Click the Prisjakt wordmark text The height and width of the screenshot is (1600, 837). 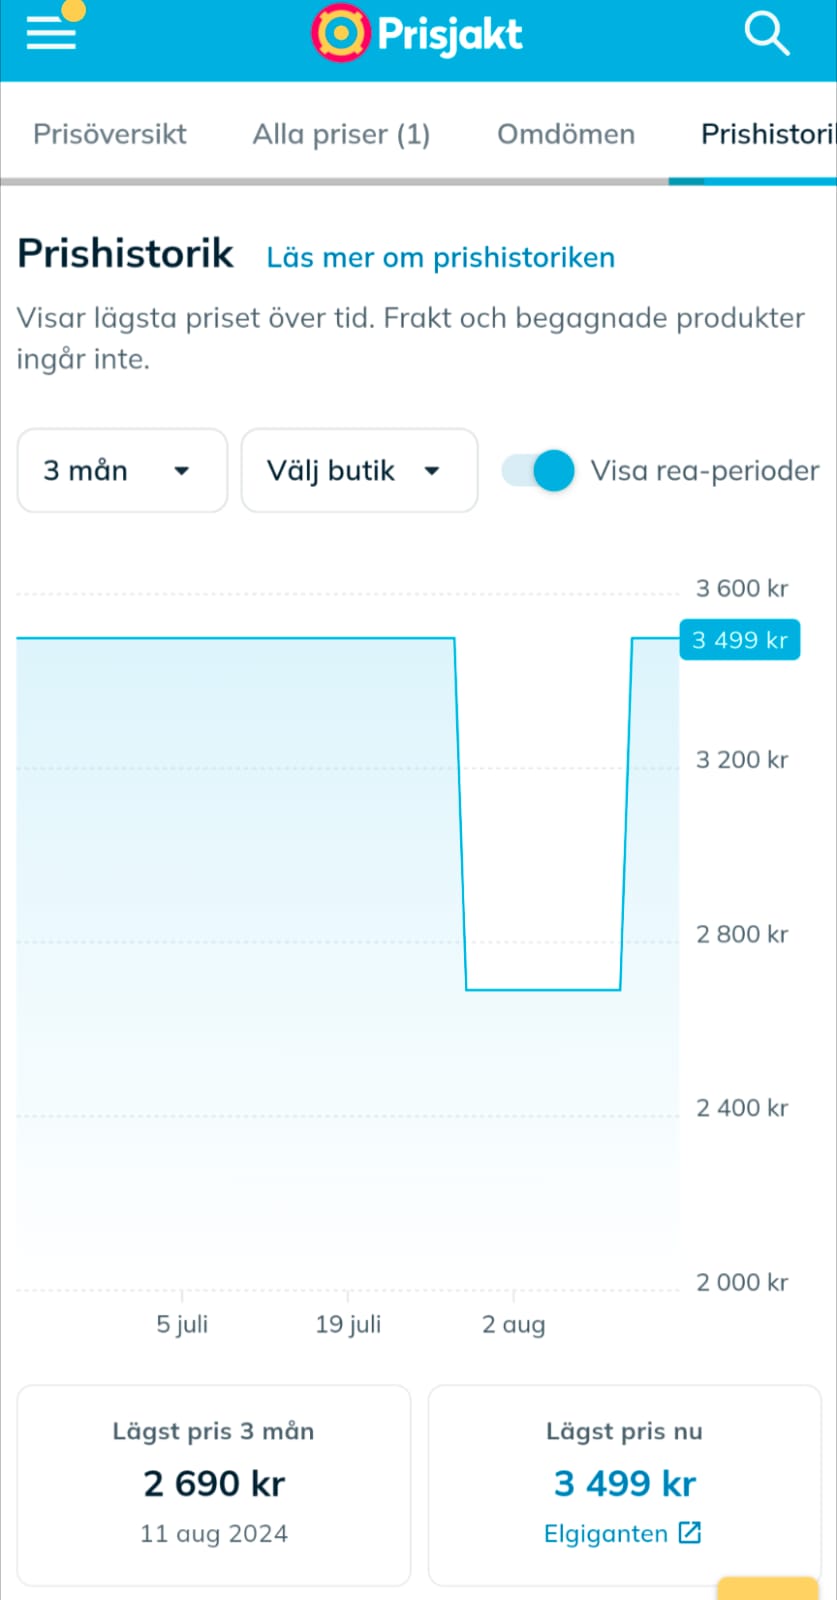(450, 34)
